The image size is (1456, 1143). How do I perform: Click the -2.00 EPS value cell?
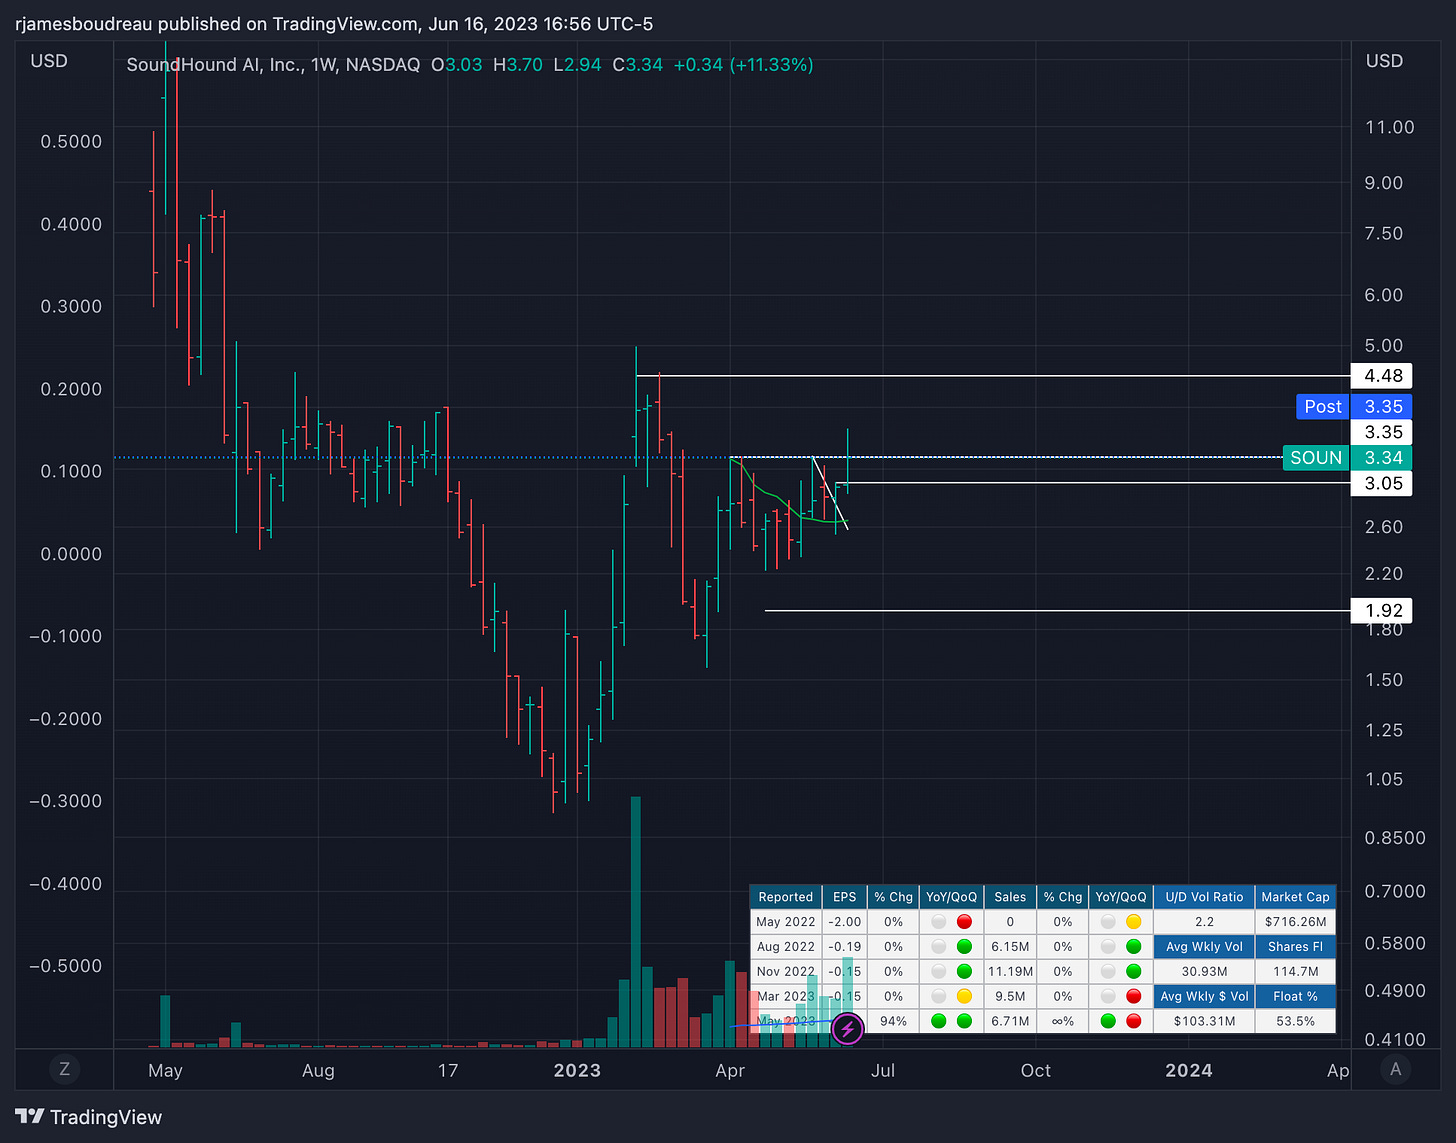(845, 922)
